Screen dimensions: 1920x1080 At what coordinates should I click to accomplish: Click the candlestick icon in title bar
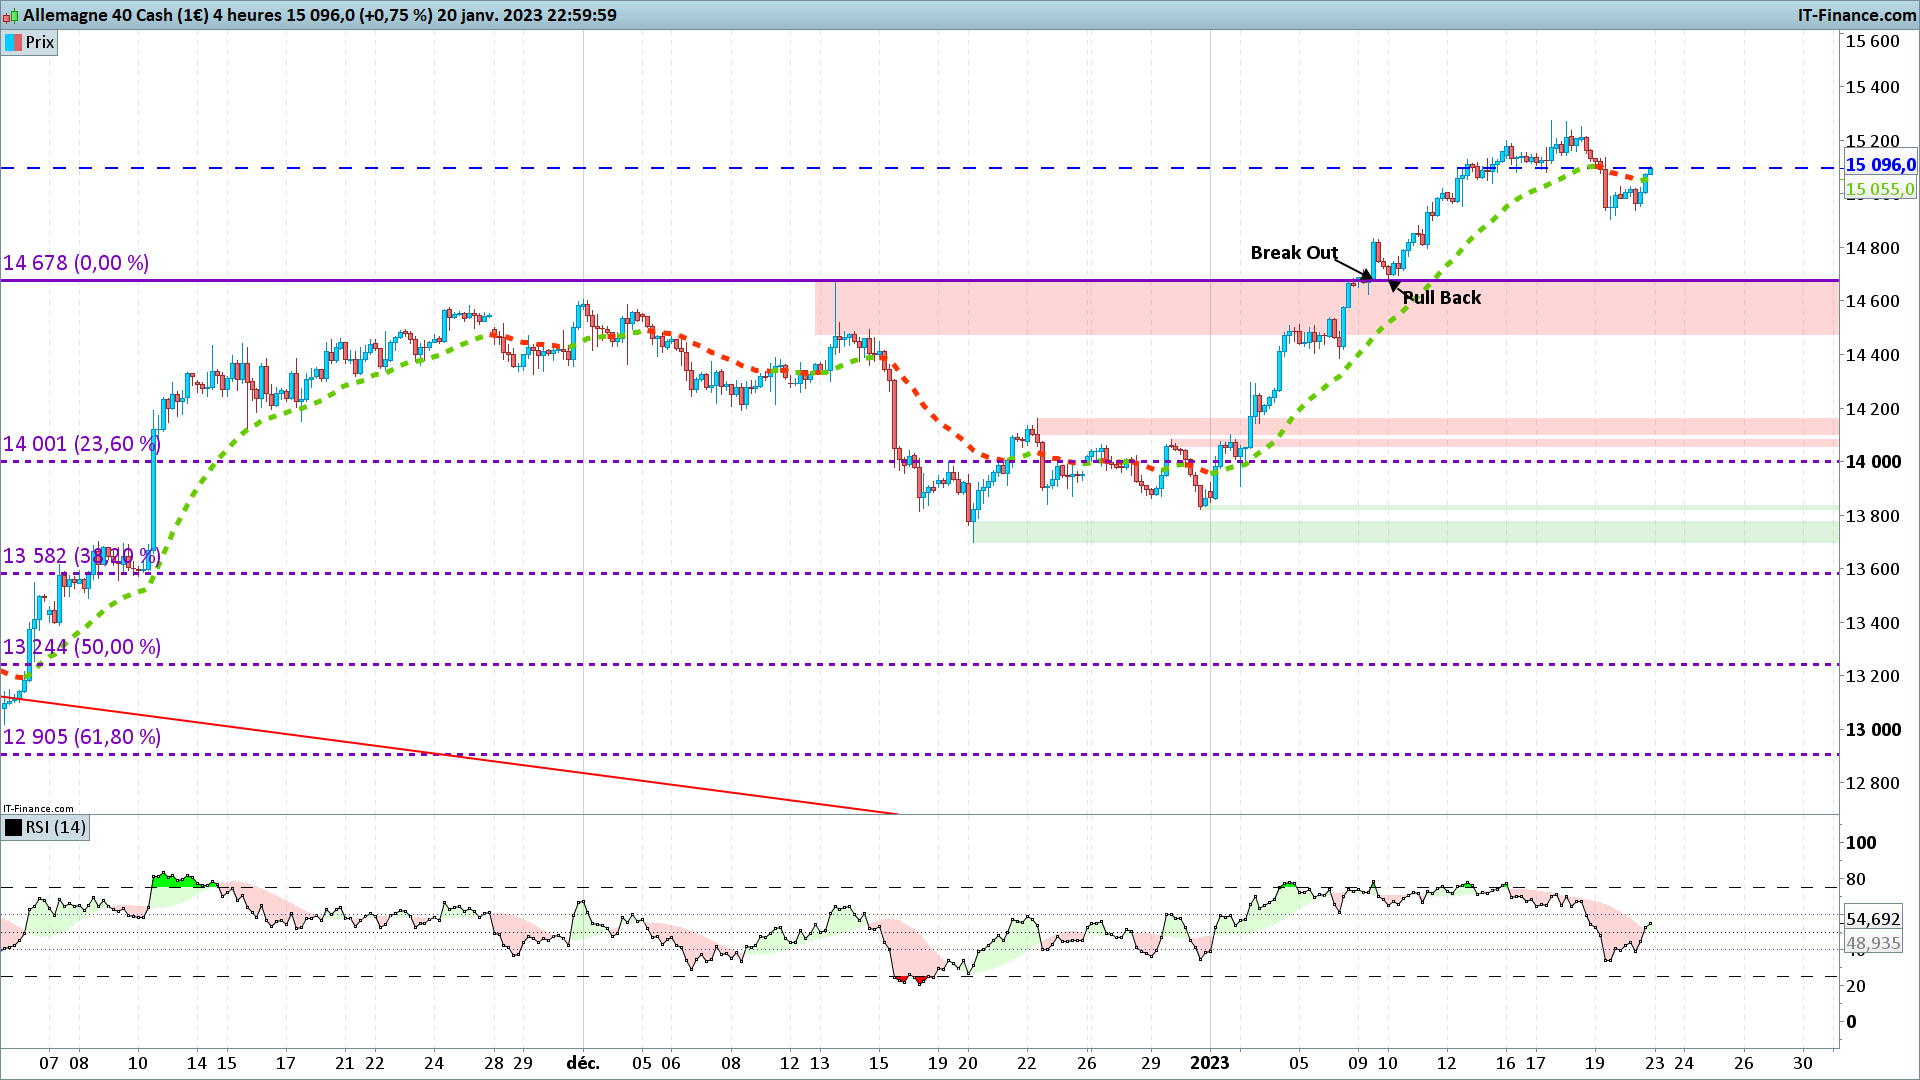click(x=12, y=15)
